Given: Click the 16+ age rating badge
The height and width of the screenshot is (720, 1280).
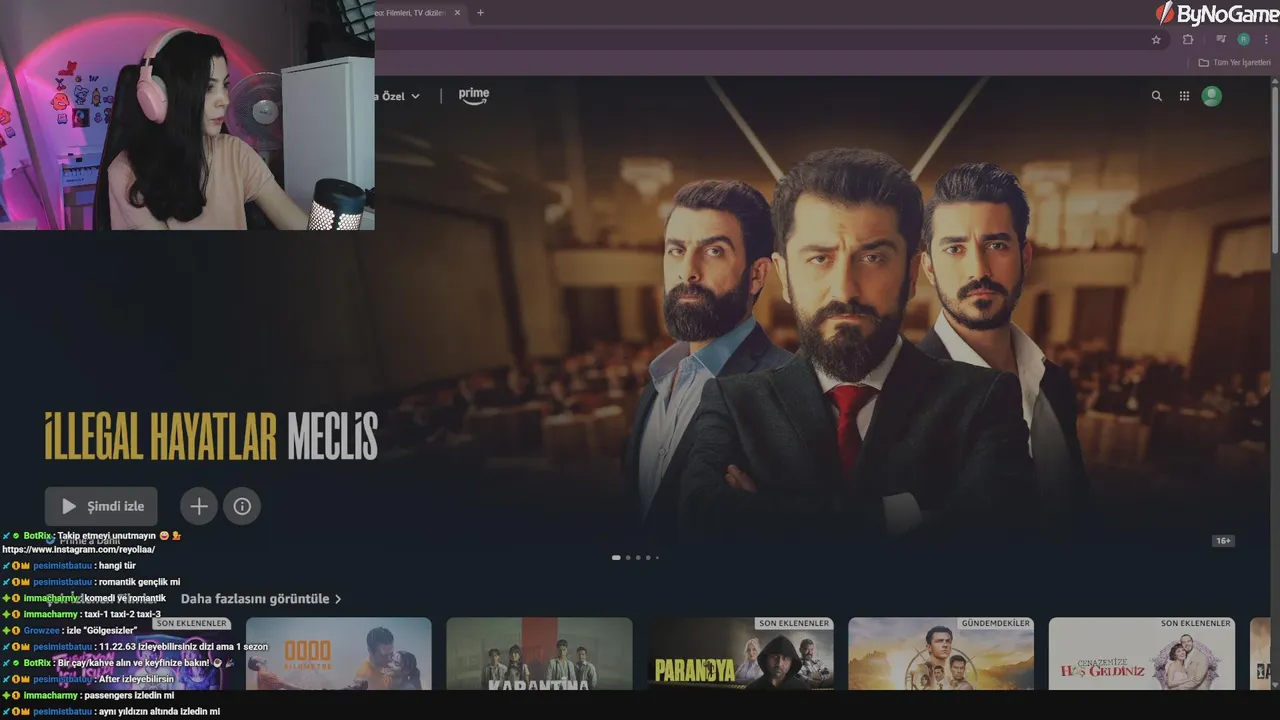Looking at the screenshot, I should [x=1223, y=541].
